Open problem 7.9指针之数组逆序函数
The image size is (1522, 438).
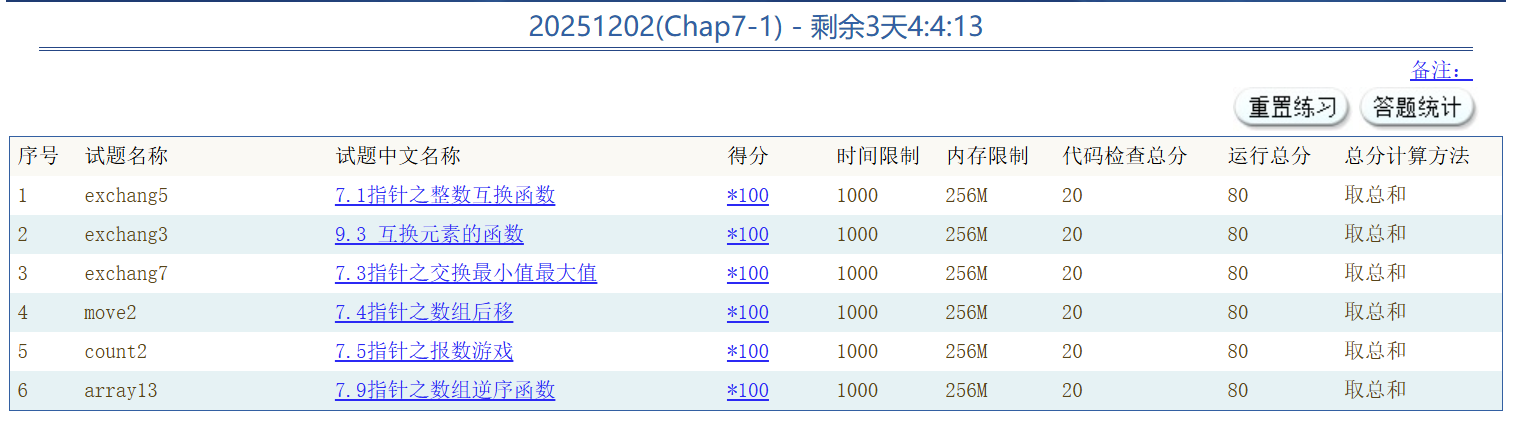445,390
